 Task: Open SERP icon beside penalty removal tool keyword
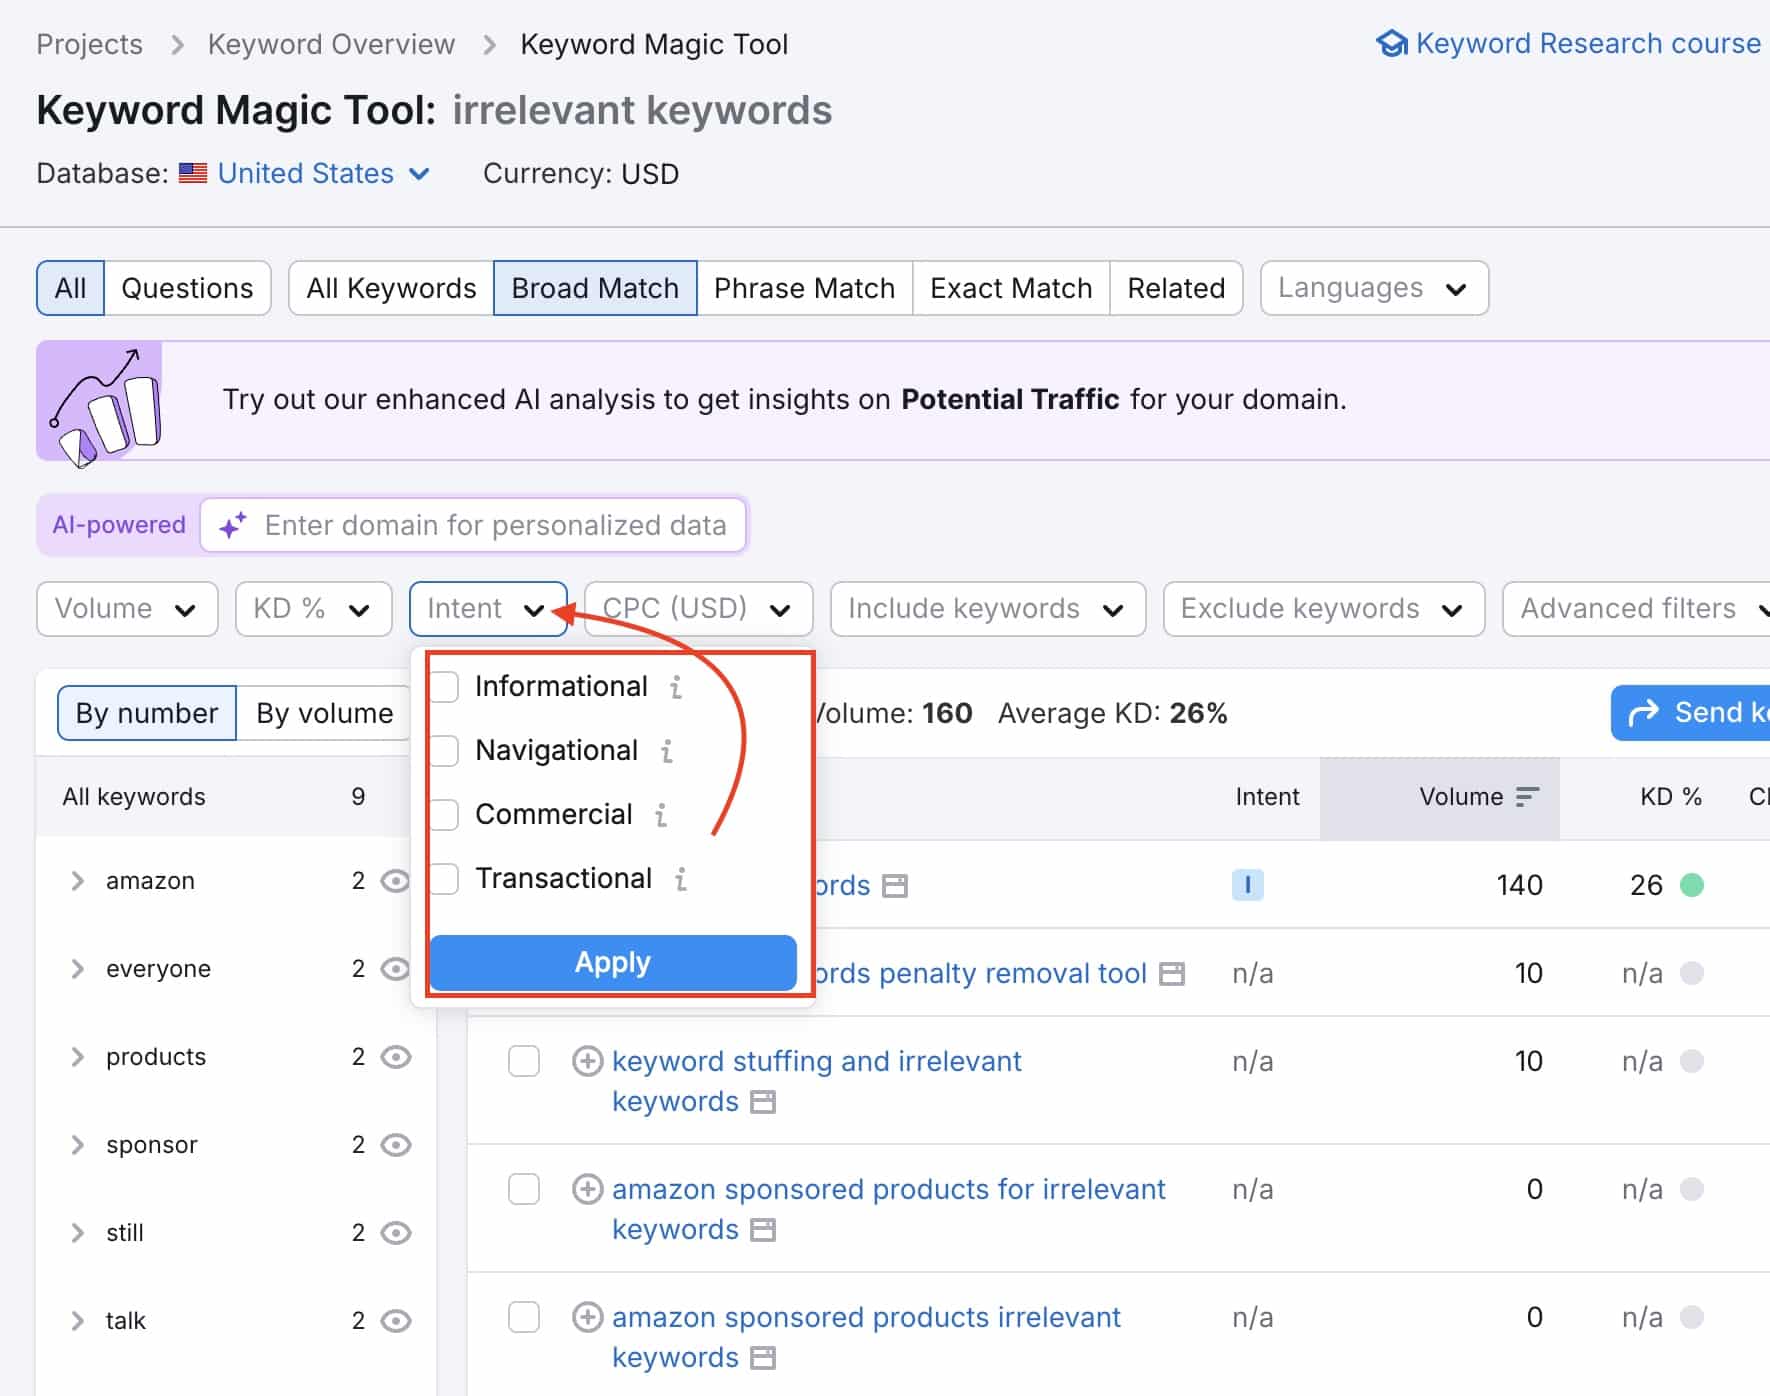click(1172, 974)
